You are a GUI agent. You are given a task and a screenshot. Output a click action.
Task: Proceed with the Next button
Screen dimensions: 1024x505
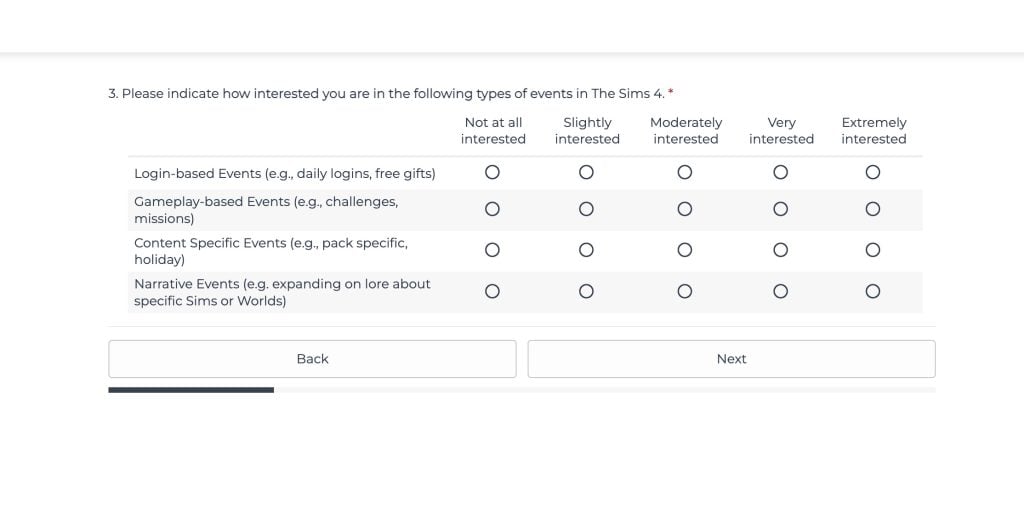click(x=731, y=359)
